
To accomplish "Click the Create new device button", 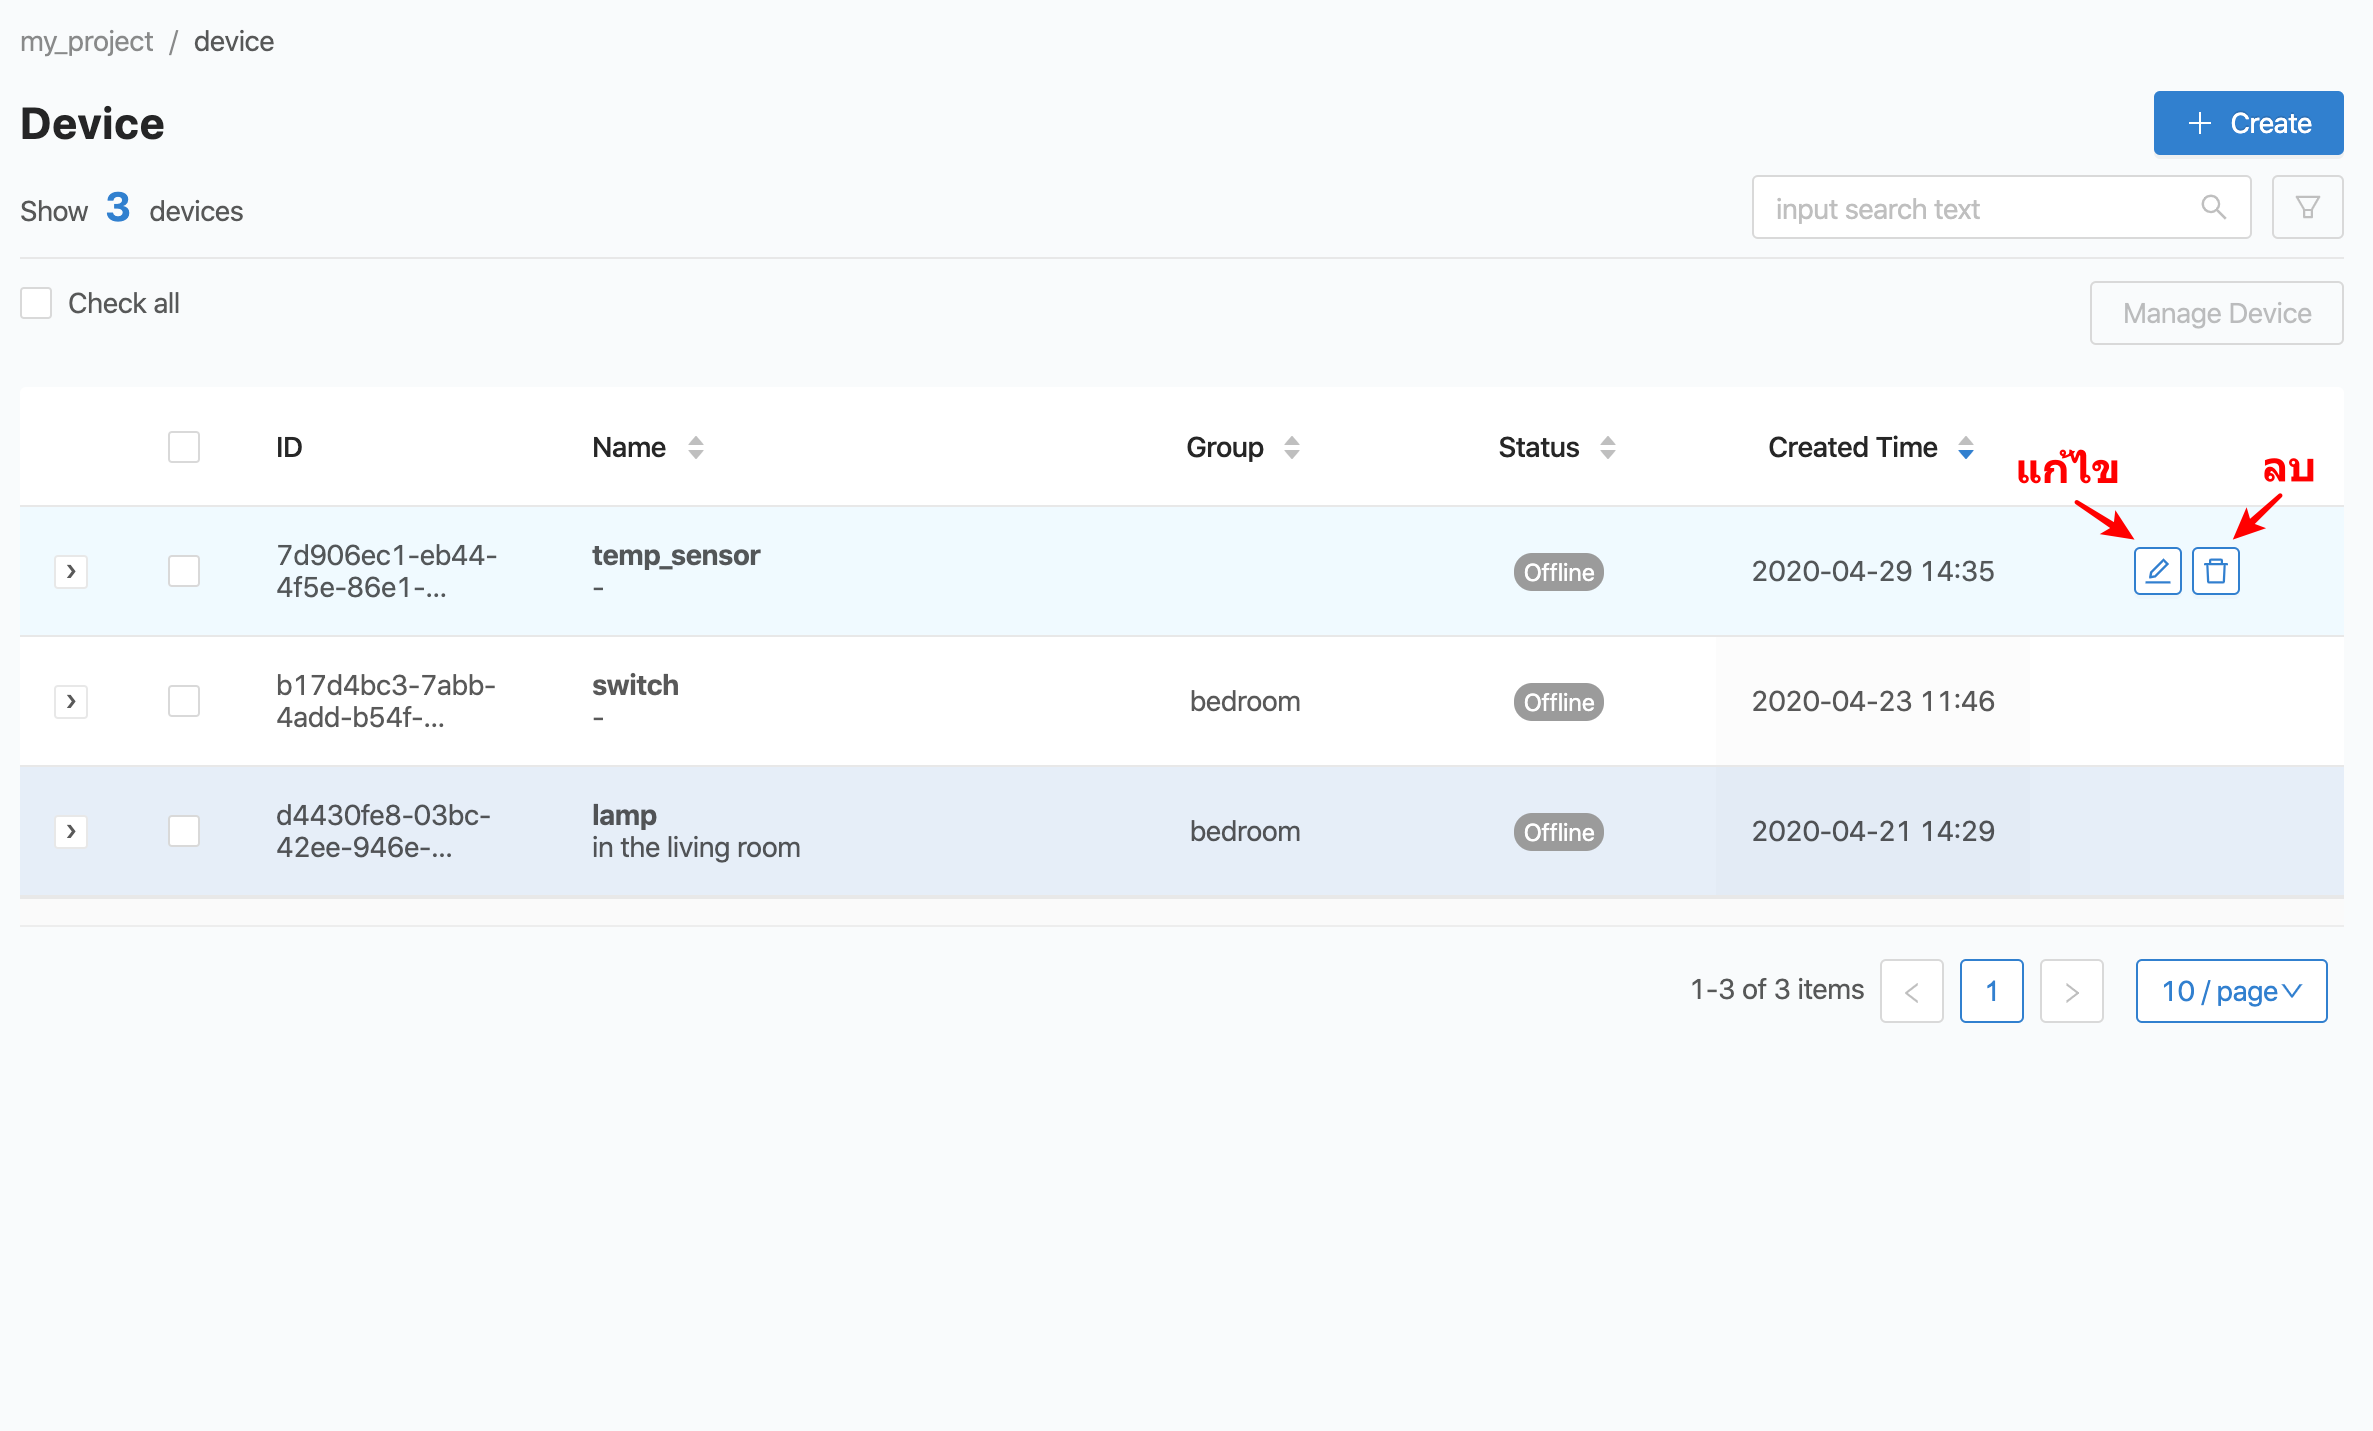I will pos(2248,122).
